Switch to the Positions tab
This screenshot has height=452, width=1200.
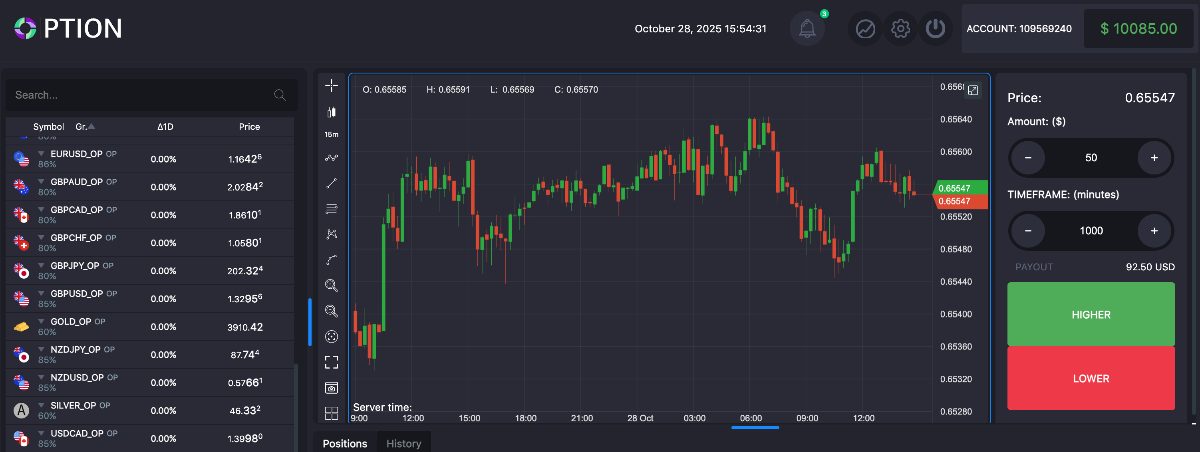coord(345,443)
